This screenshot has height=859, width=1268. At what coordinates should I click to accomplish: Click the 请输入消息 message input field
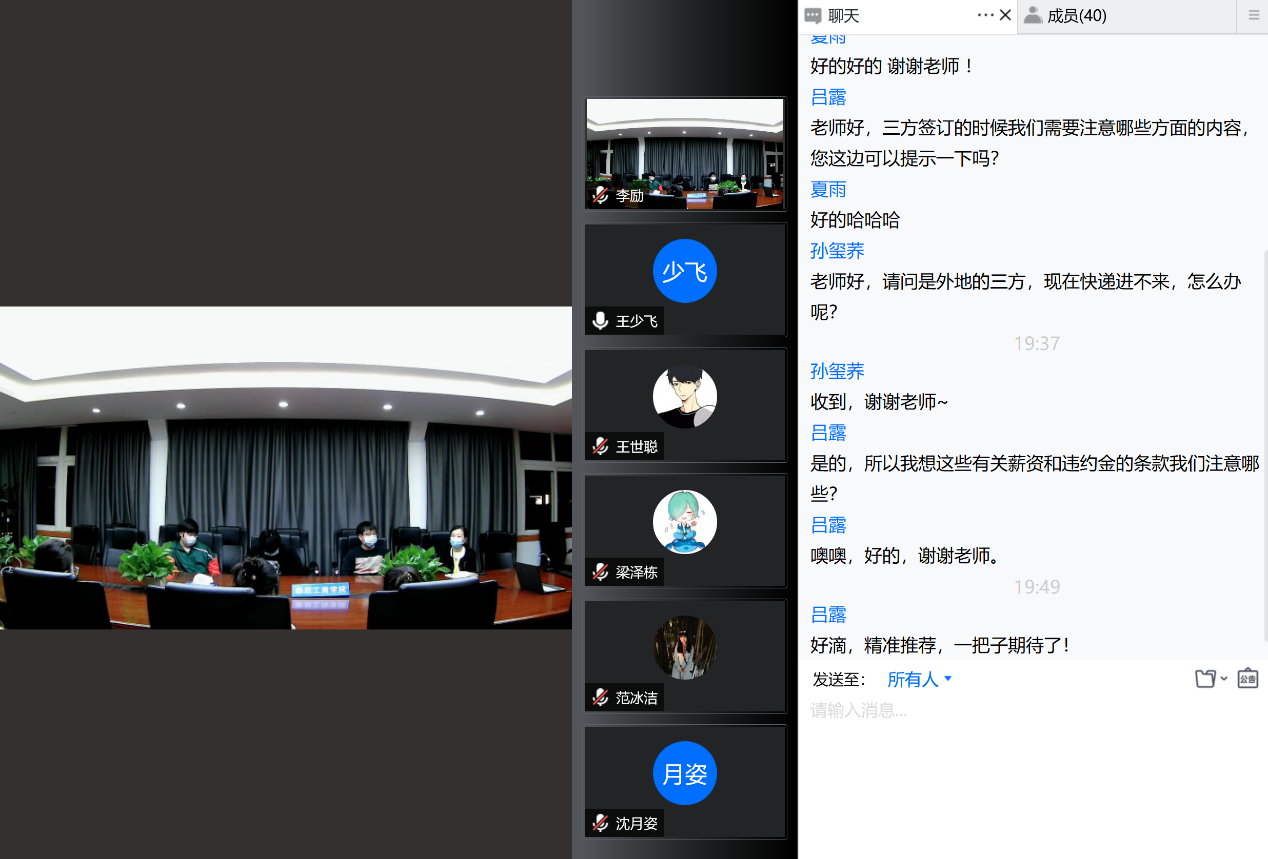[x=1030, y=711]
